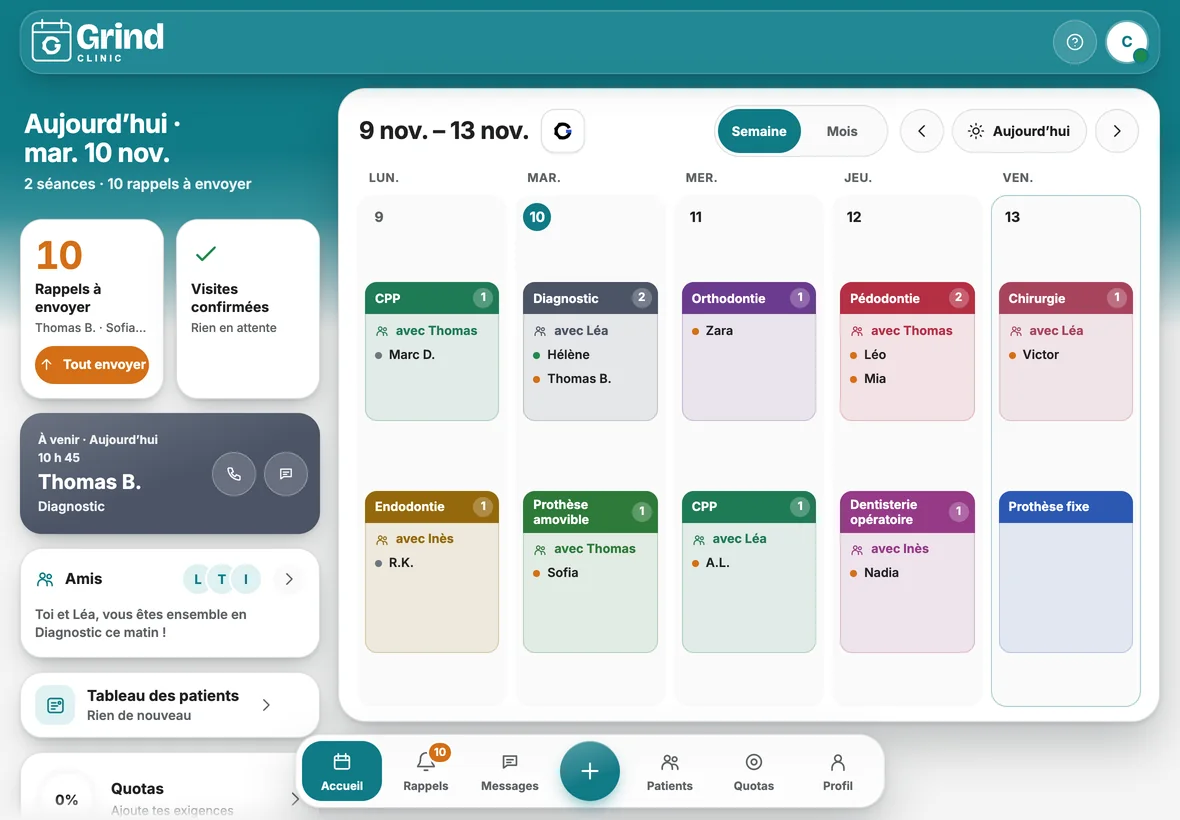1180x820 pixels.
Task: Open Monday's Endodontie session card
Action: pos(432,572)
